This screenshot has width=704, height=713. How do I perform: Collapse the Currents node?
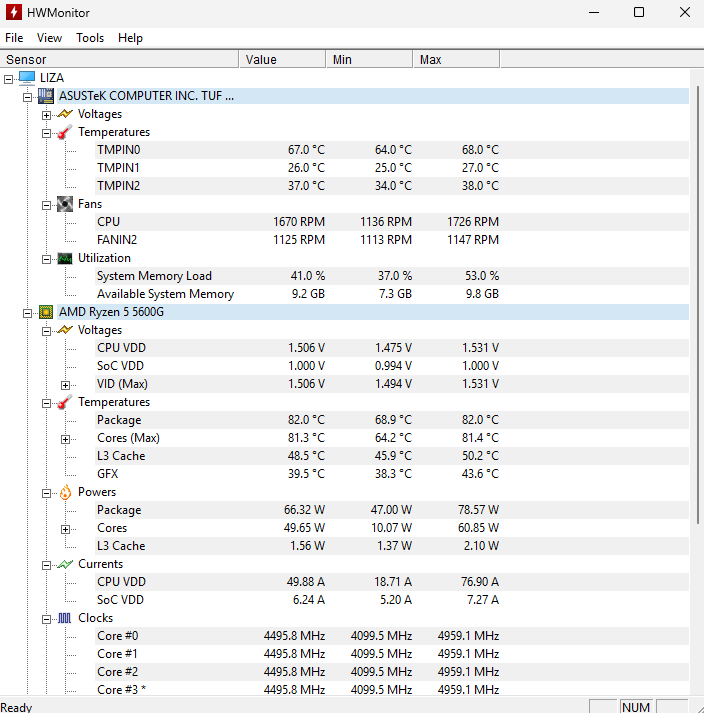pos(46,565)
